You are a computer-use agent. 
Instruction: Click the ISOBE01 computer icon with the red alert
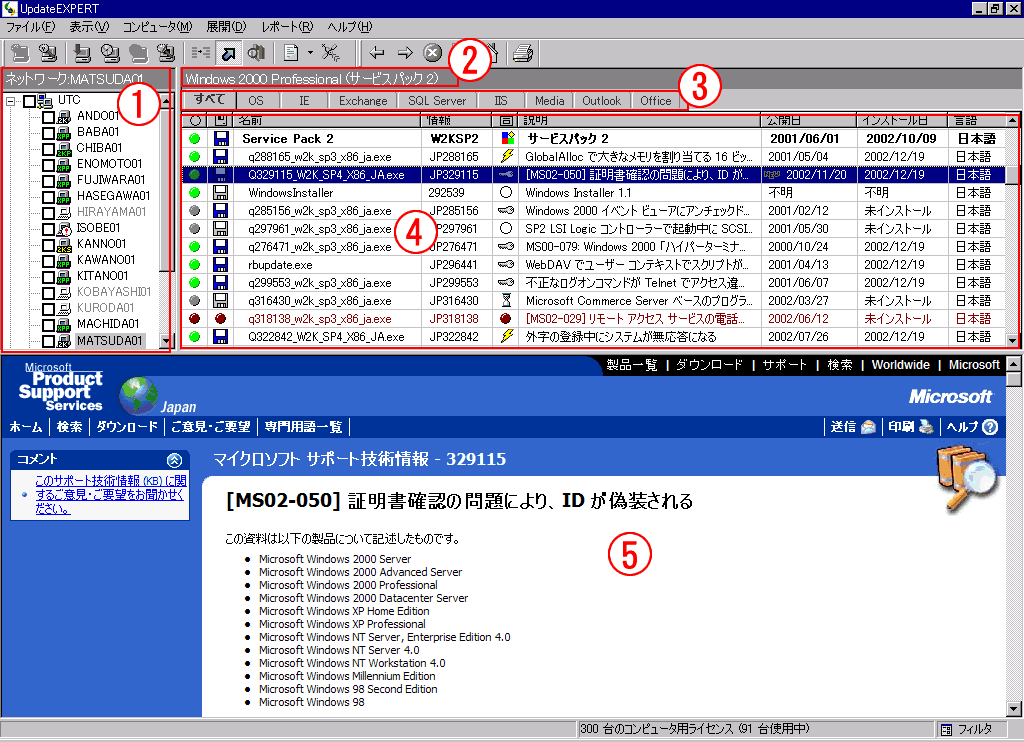pyautogui.click(x=64, y=229)
